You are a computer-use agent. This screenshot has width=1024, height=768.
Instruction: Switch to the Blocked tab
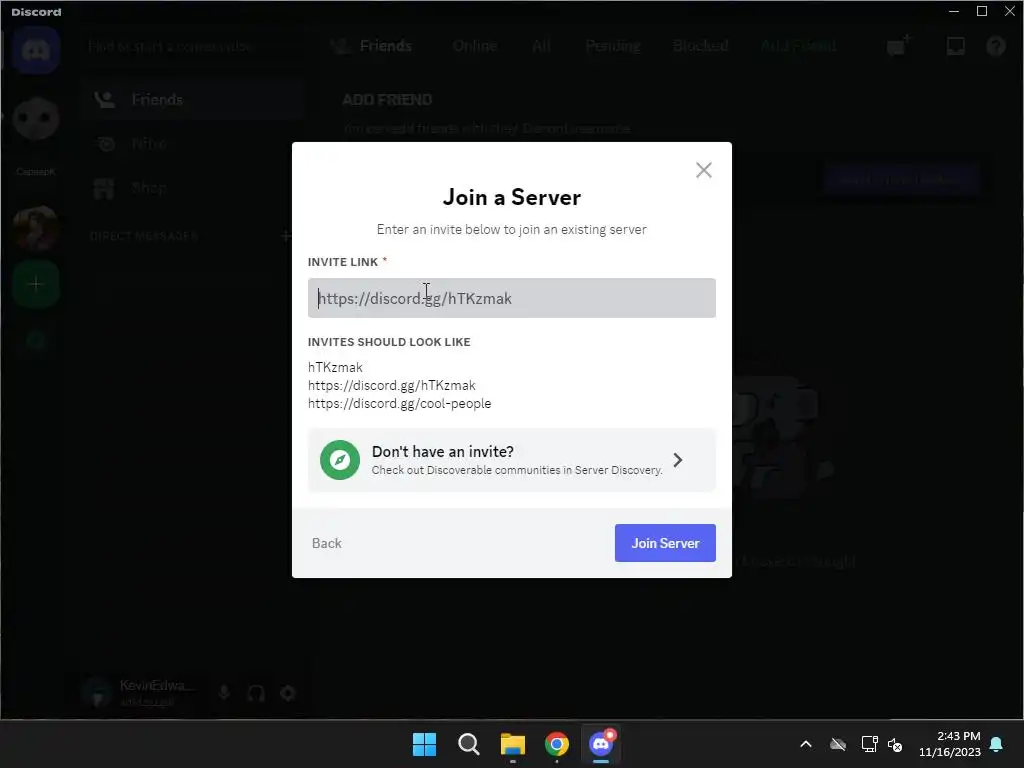(700, 46)
